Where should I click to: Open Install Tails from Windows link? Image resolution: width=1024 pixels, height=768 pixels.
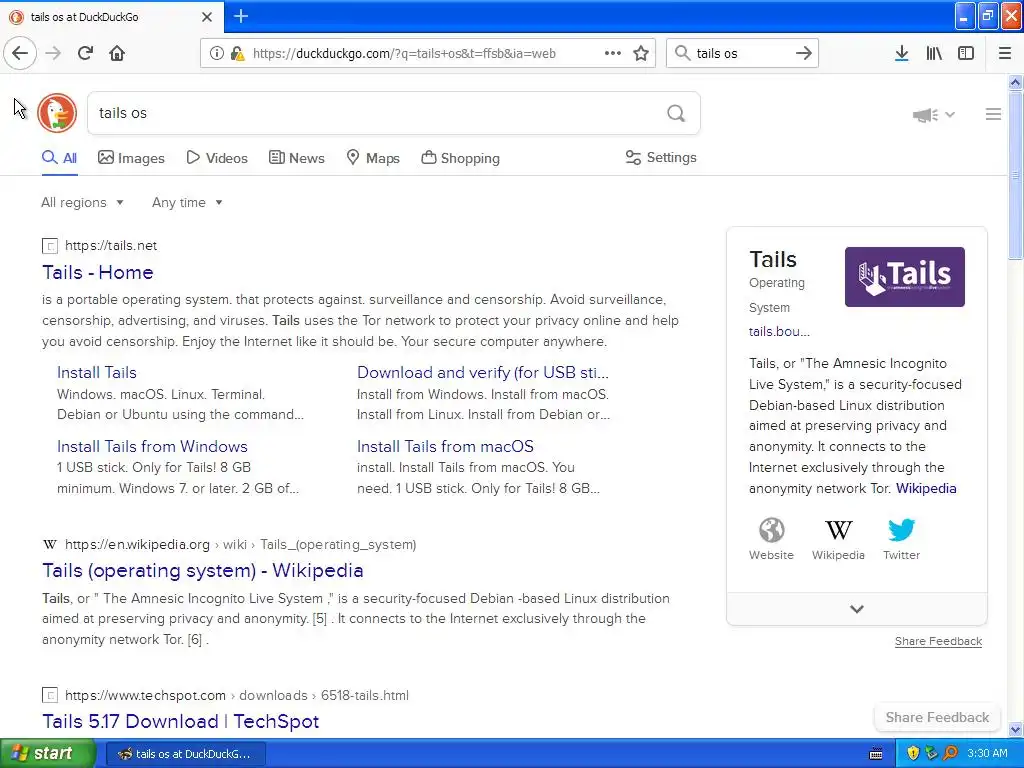tap(152, 446)
